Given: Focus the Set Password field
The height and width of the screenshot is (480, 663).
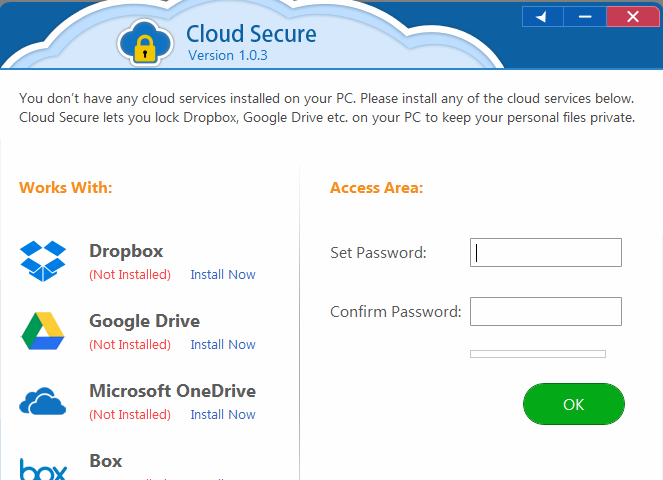Looking at the screenshot, I should [x=545, y=252].
